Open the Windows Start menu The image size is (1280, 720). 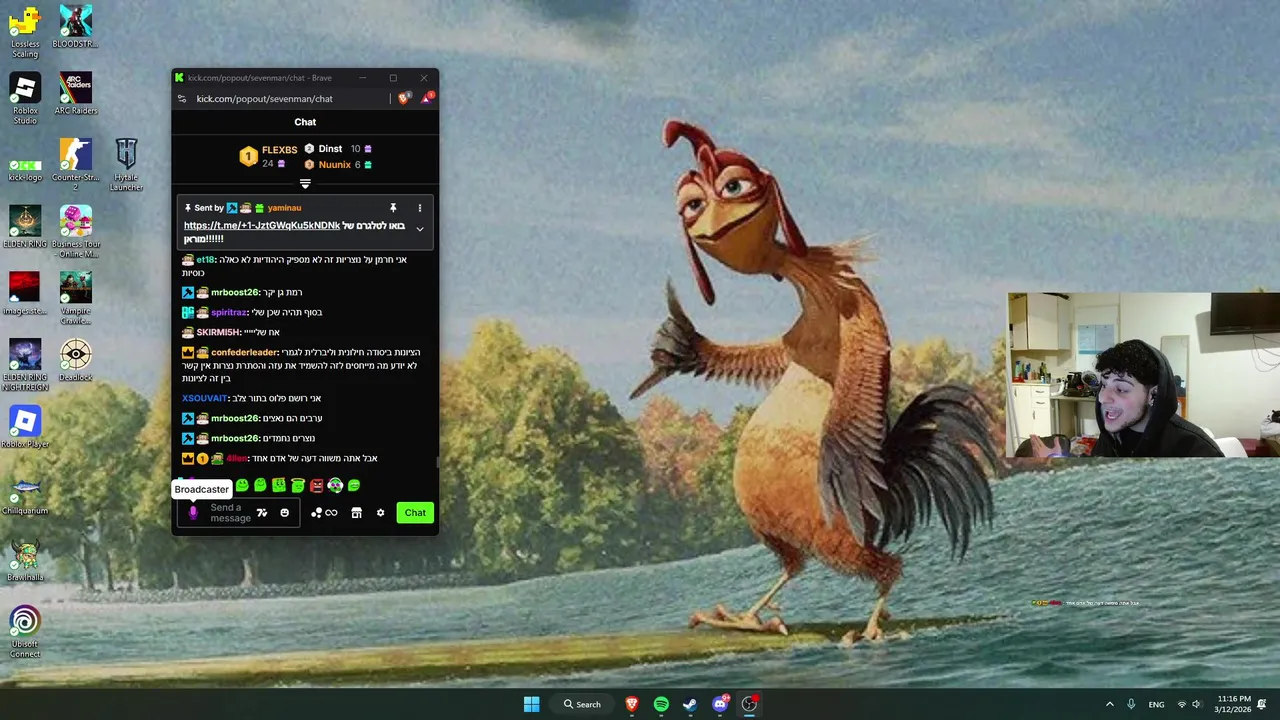[532, 704]
